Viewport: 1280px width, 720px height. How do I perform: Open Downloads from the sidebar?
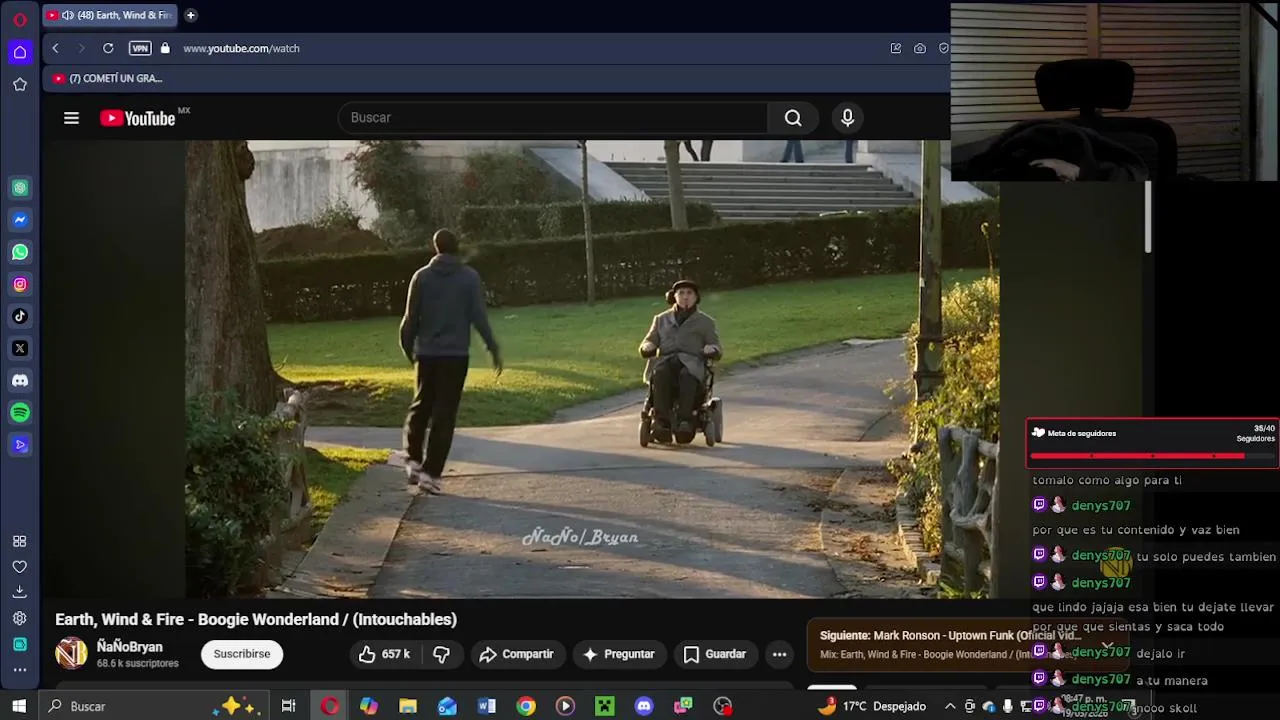pos(19,592)
